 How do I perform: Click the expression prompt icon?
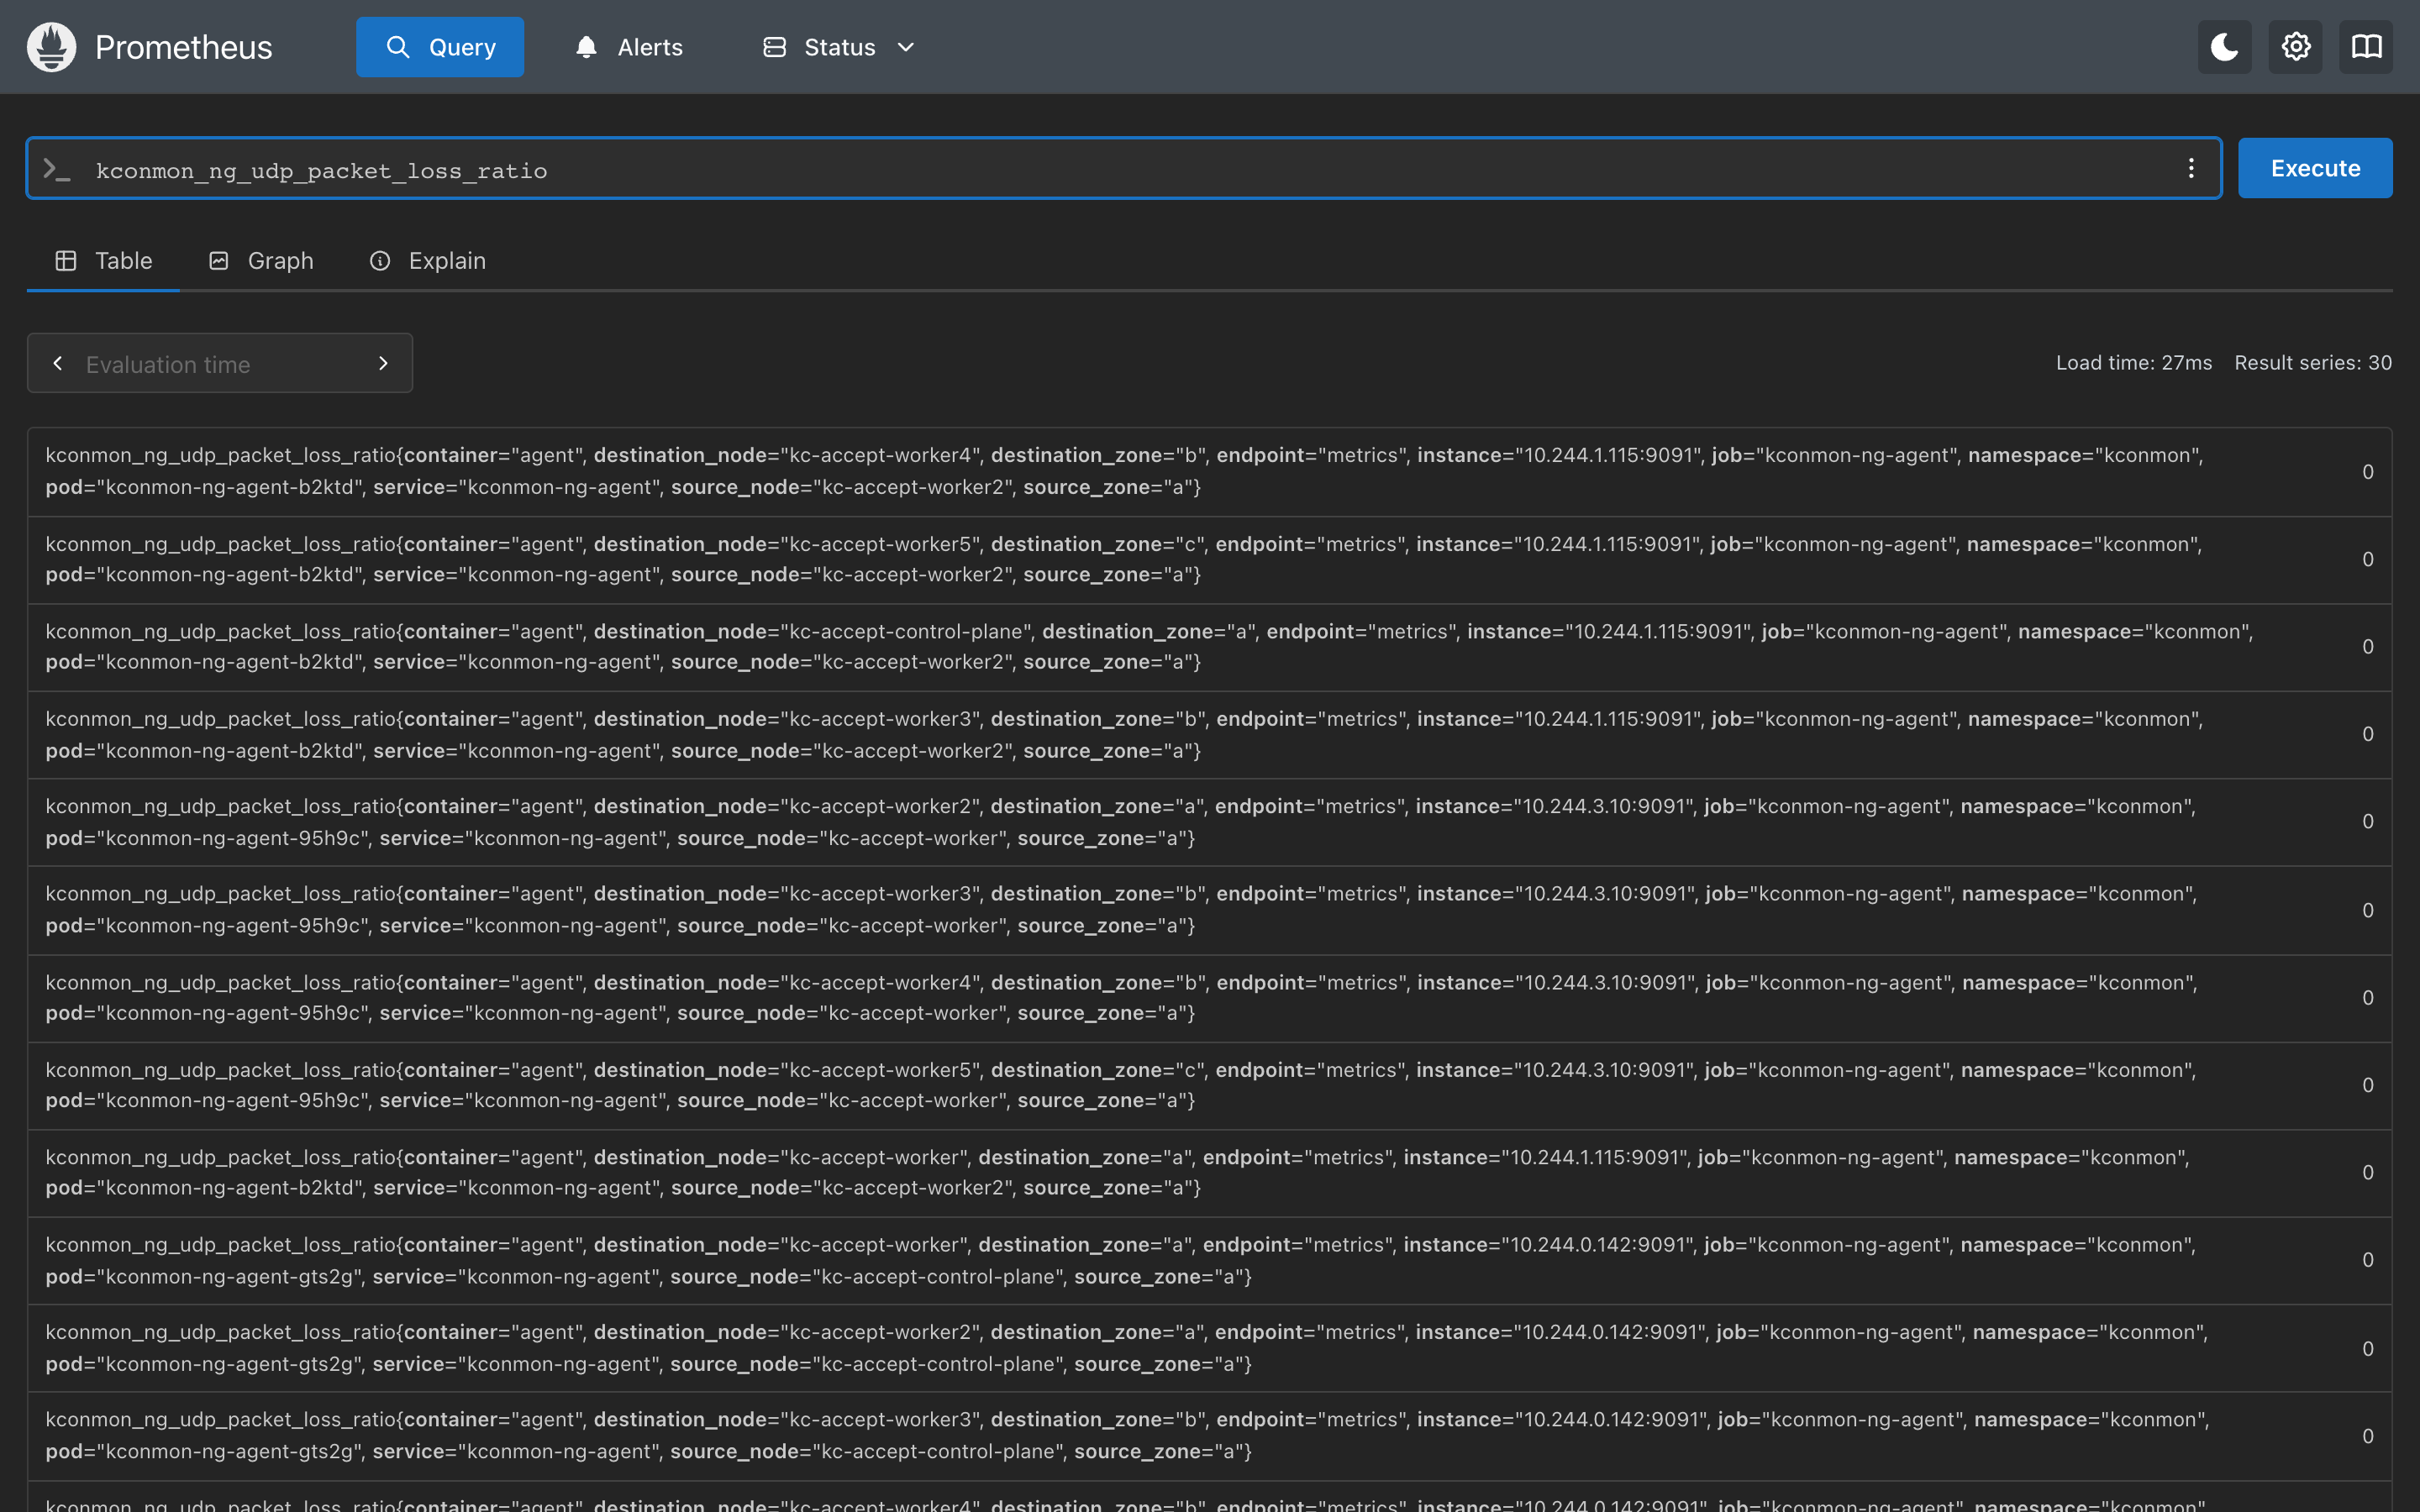tap(57, 169)
